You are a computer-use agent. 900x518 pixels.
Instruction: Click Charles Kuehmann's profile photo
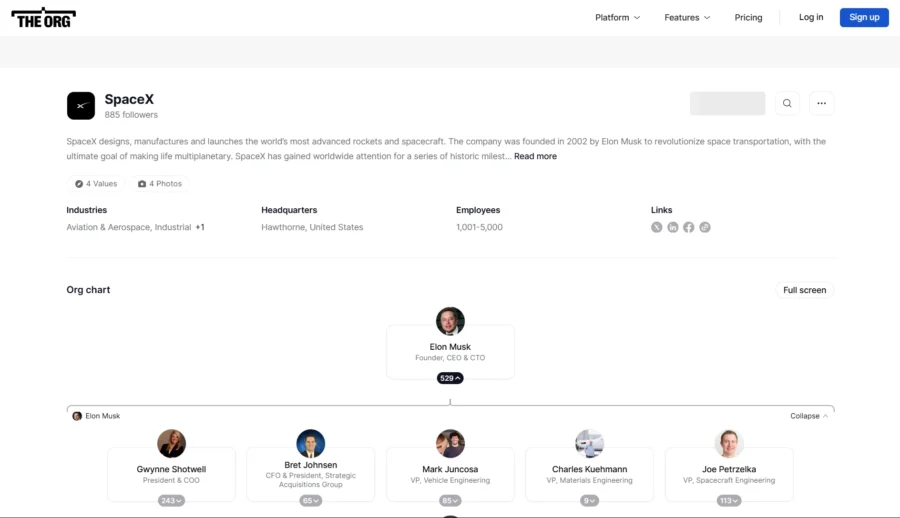[589, 443]
